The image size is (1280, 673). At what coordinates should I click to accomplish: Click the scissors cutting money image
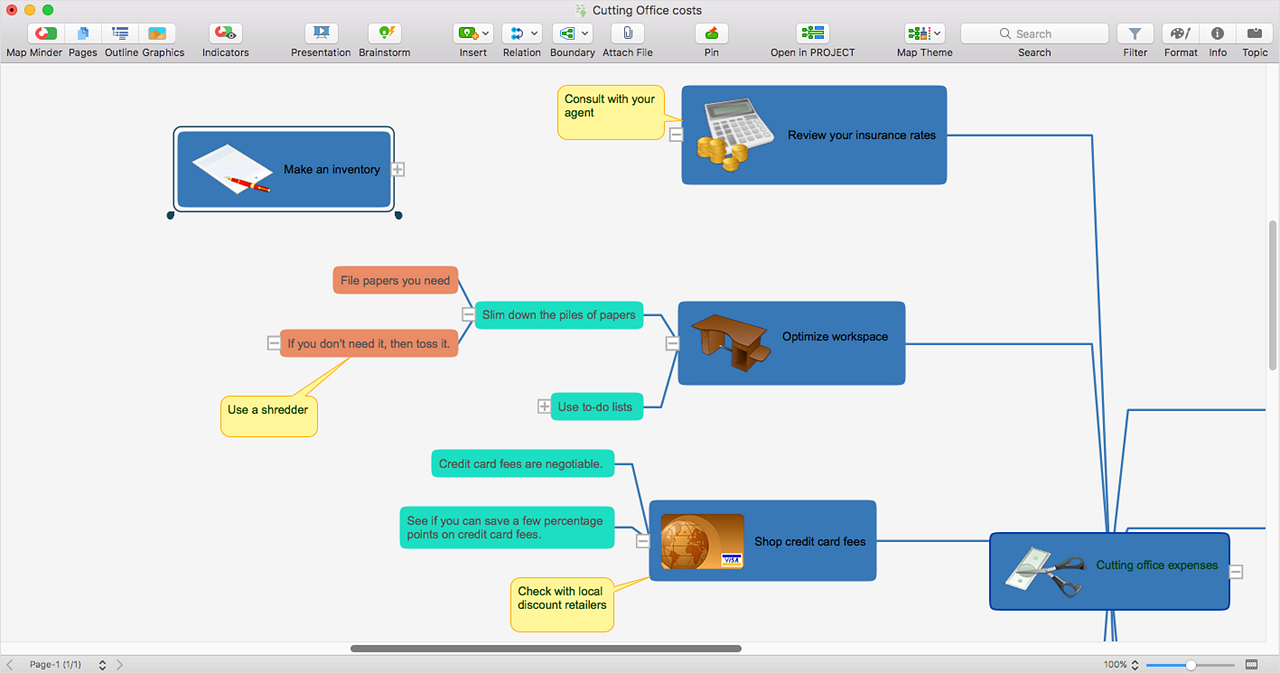(x=1045, y=572)
